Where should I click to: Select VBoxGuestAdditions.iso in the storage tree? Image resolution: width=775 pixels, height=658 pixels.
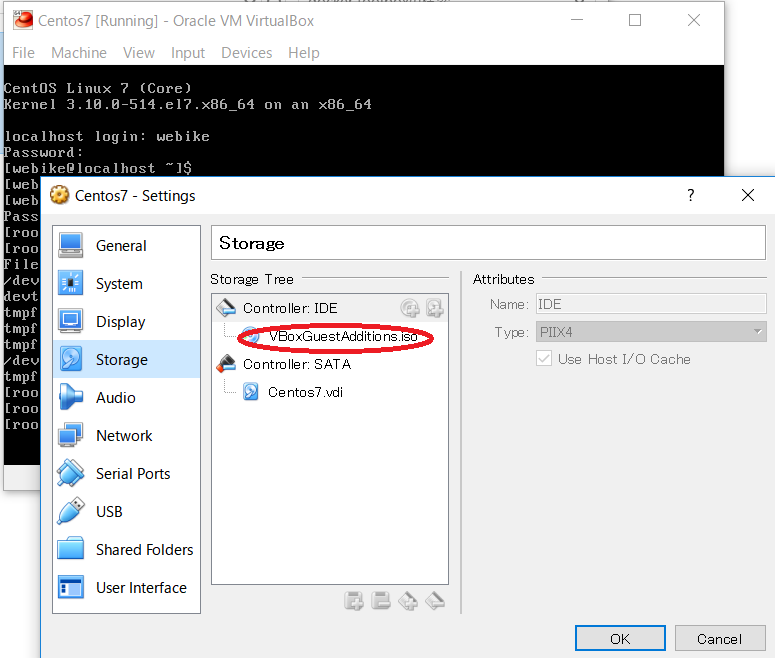pyautogui.click(x=344, y=336)
